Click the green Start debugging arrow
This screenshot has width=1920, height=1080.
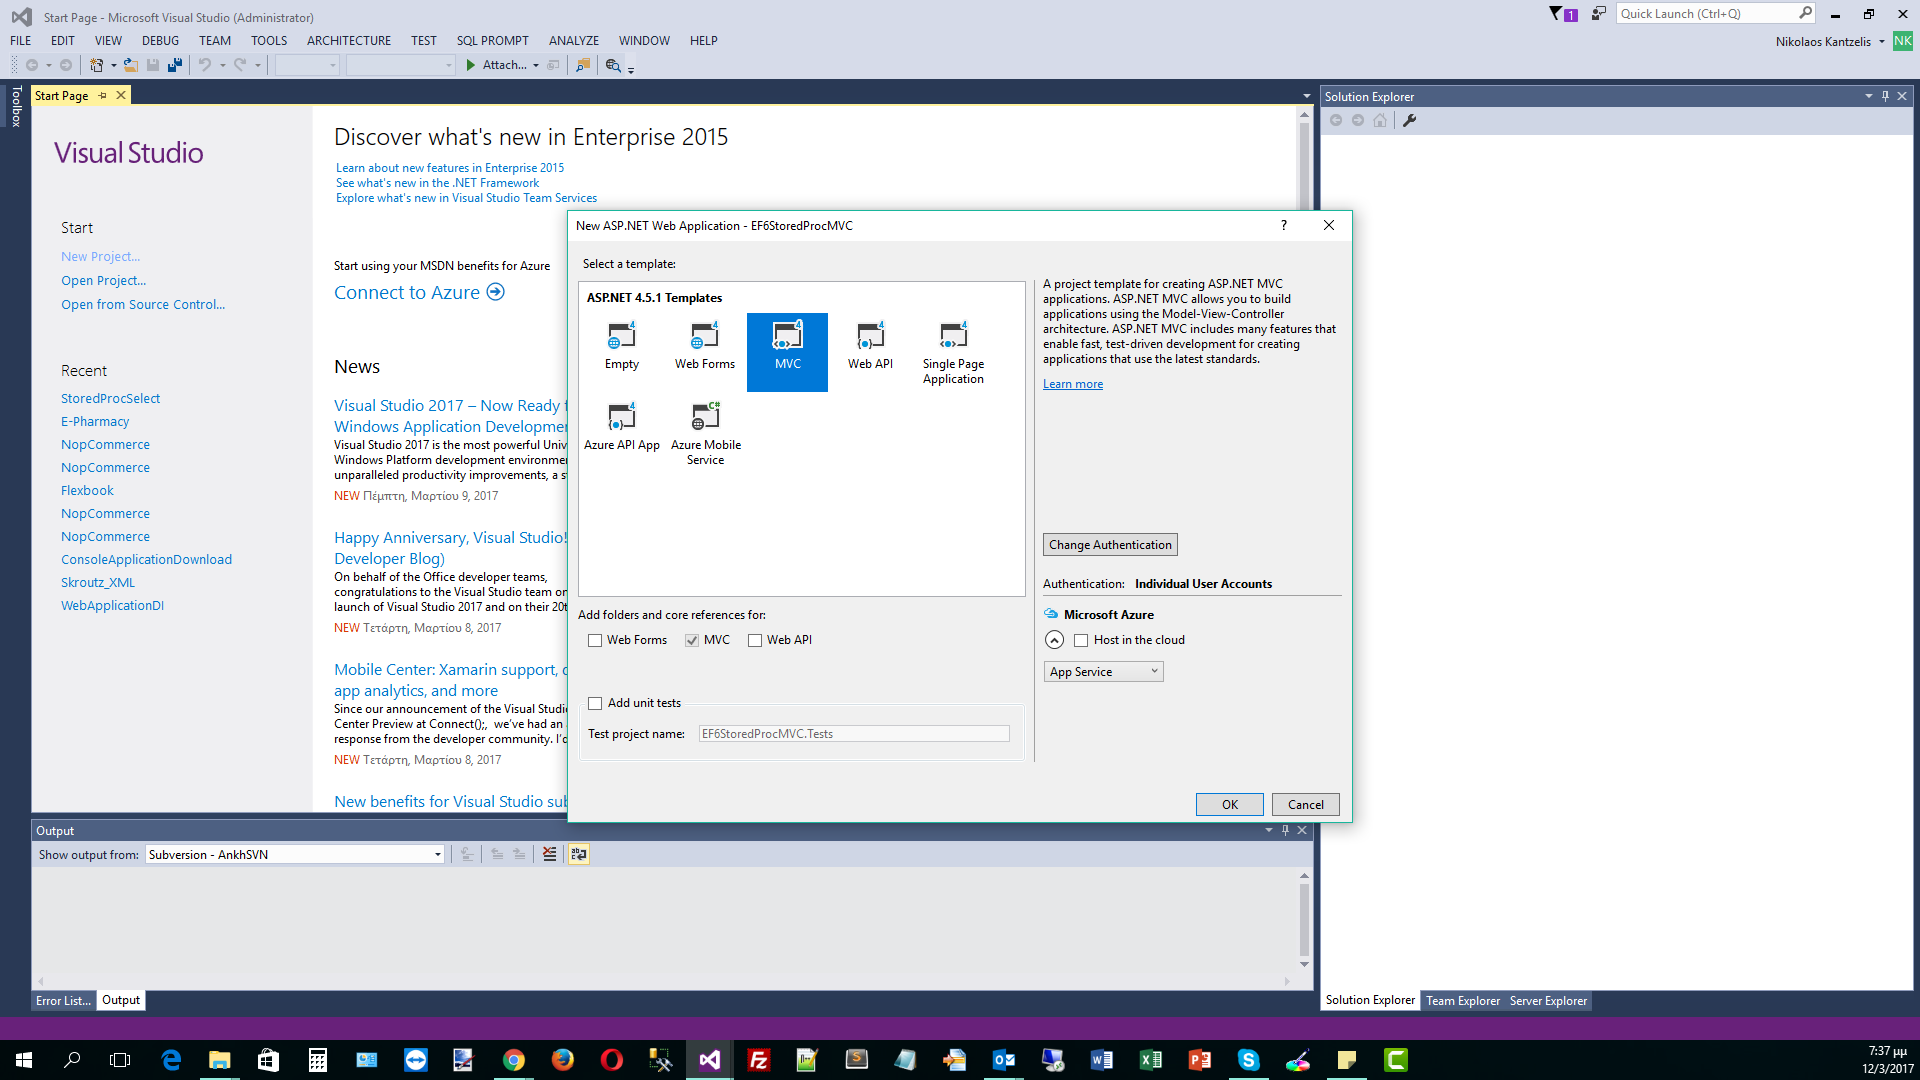(470, 65)
